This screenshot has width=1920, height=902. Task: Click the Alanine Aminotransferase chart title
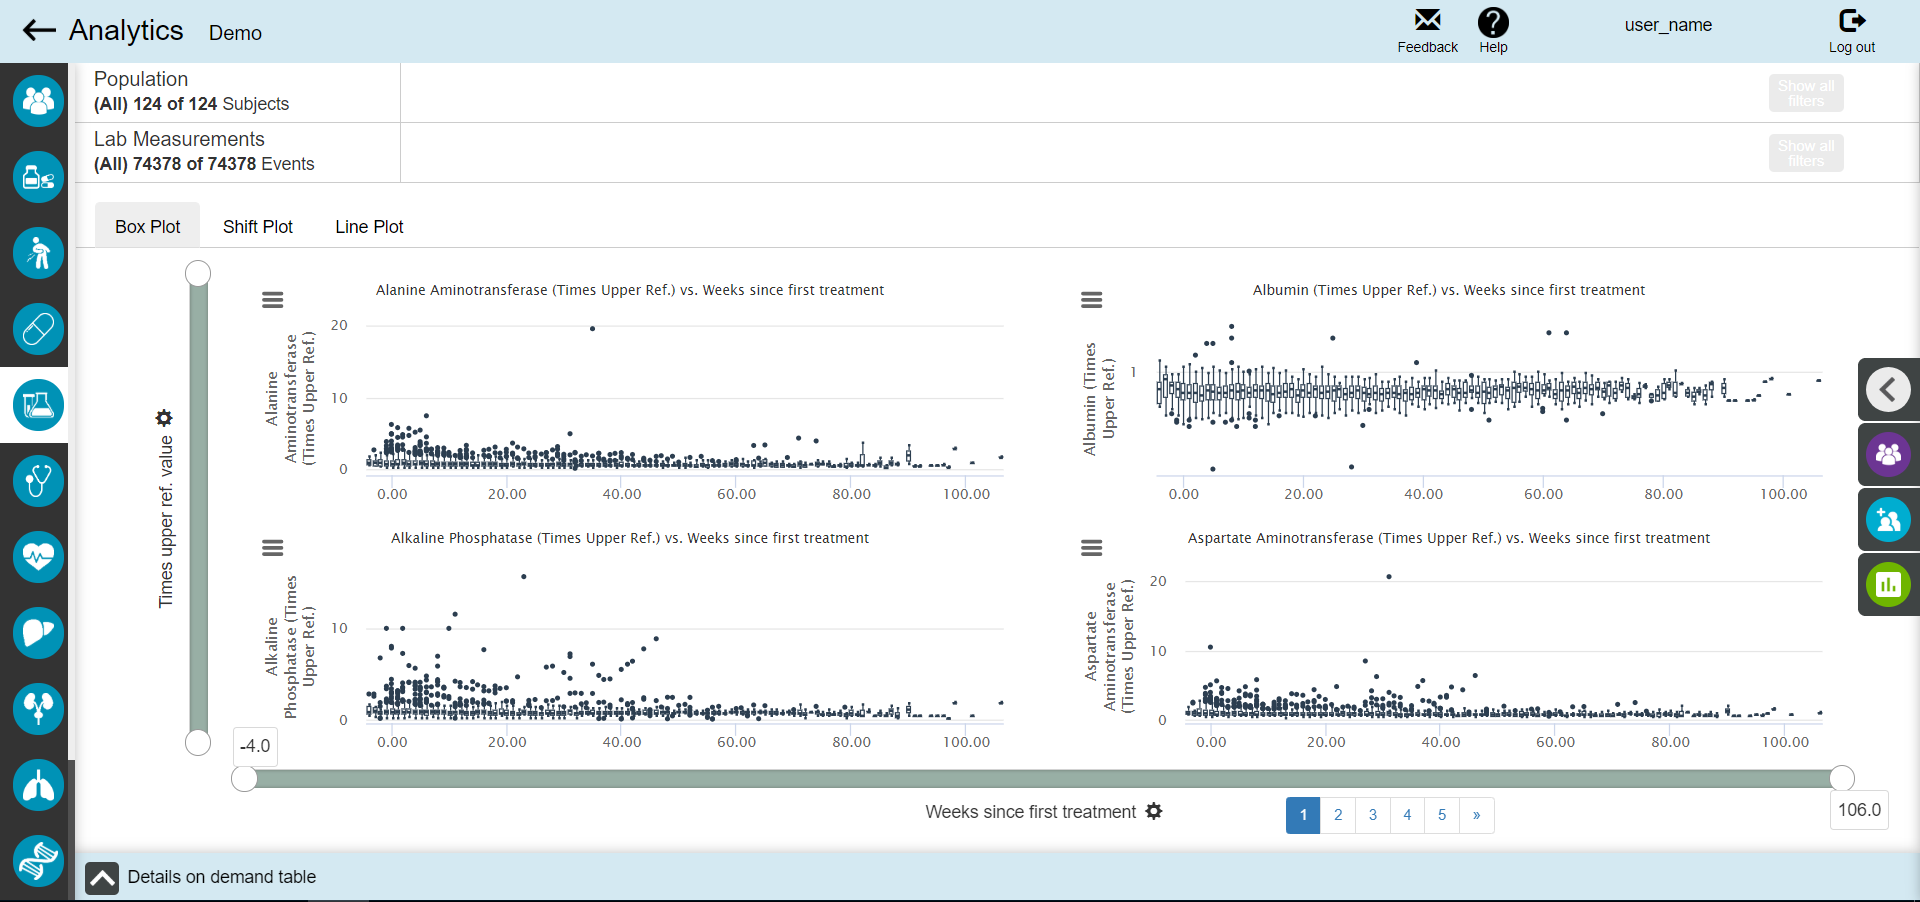tap(630, 290)
